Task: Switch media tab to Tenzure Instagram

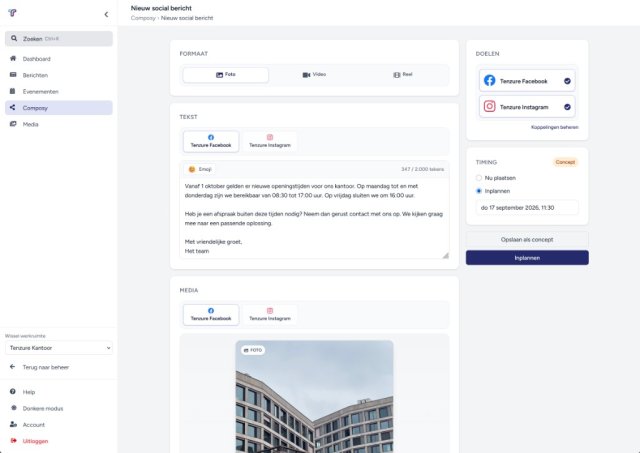Action: click(270, 315)
